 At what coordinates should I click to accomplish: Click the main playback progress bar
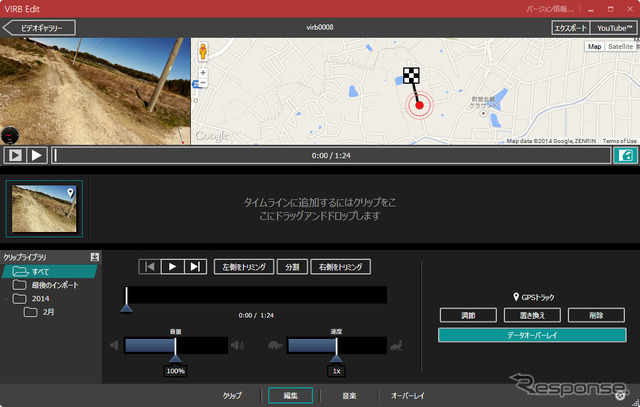pos(331,156)
